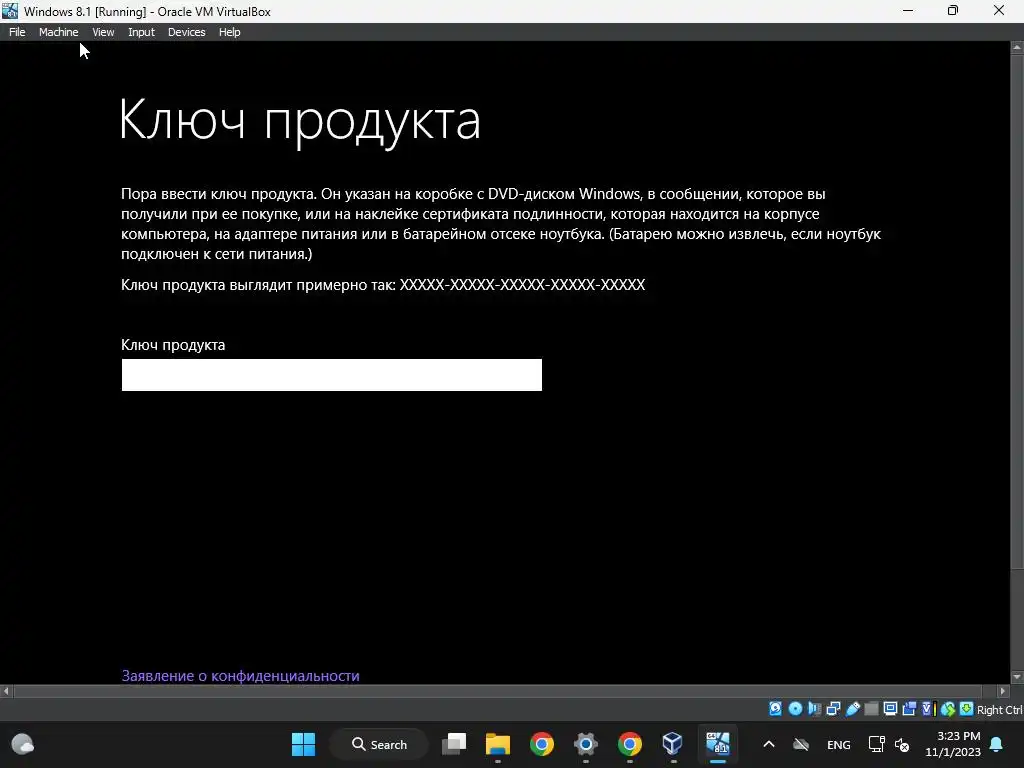
Task: Click the recording indicator icon
Action: coord(909,709)
